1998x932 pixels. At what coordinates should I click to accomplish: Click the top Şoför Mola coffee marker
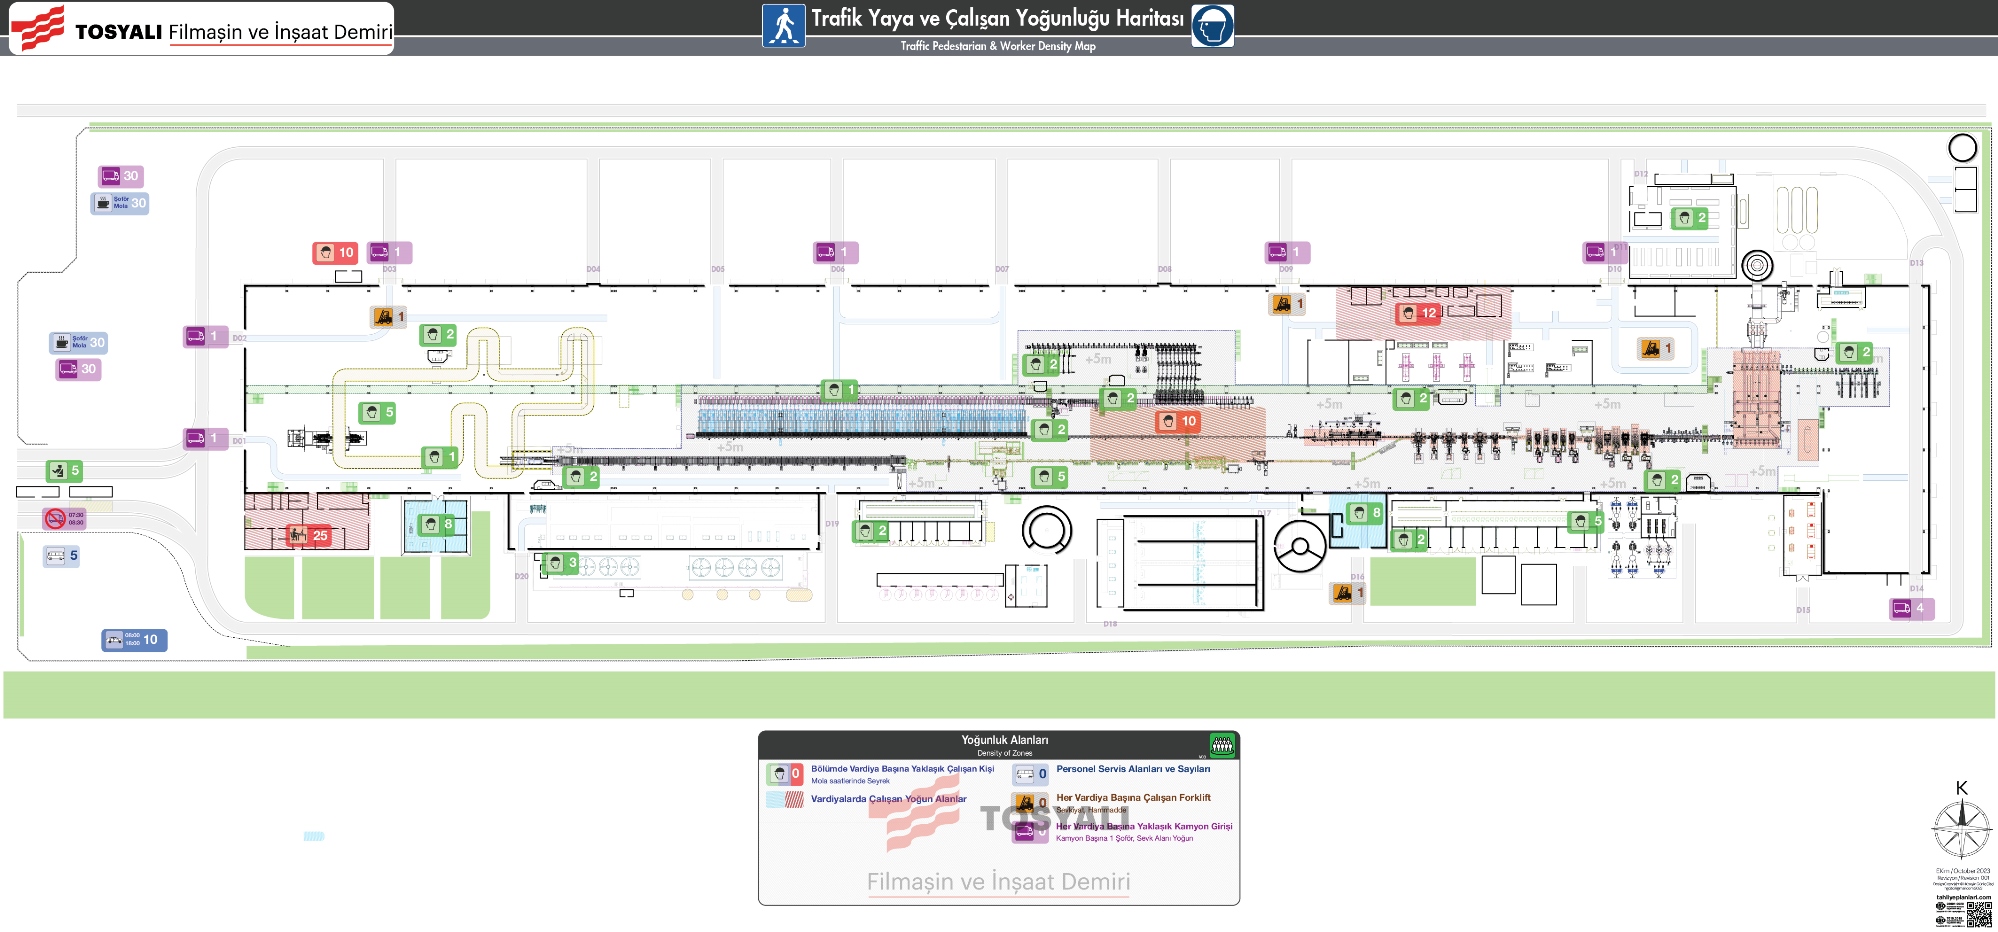pos(120,203)
